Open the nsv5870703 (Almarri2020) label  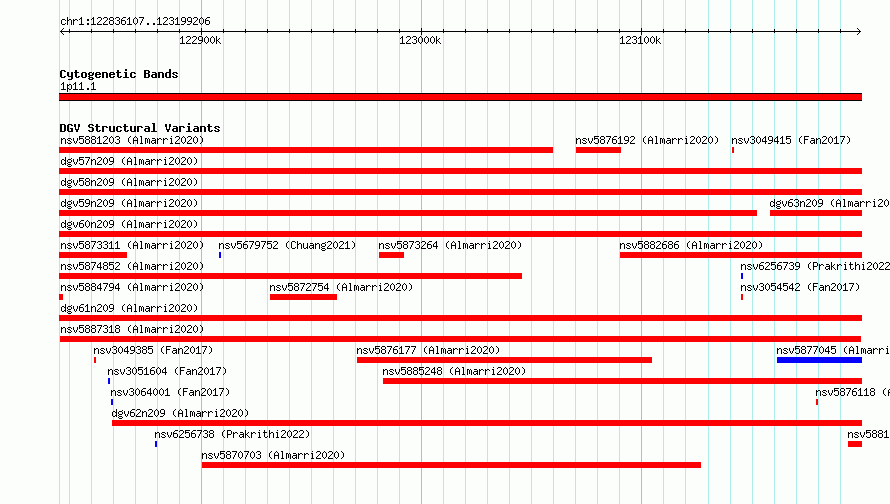click(x=273, y=455)
